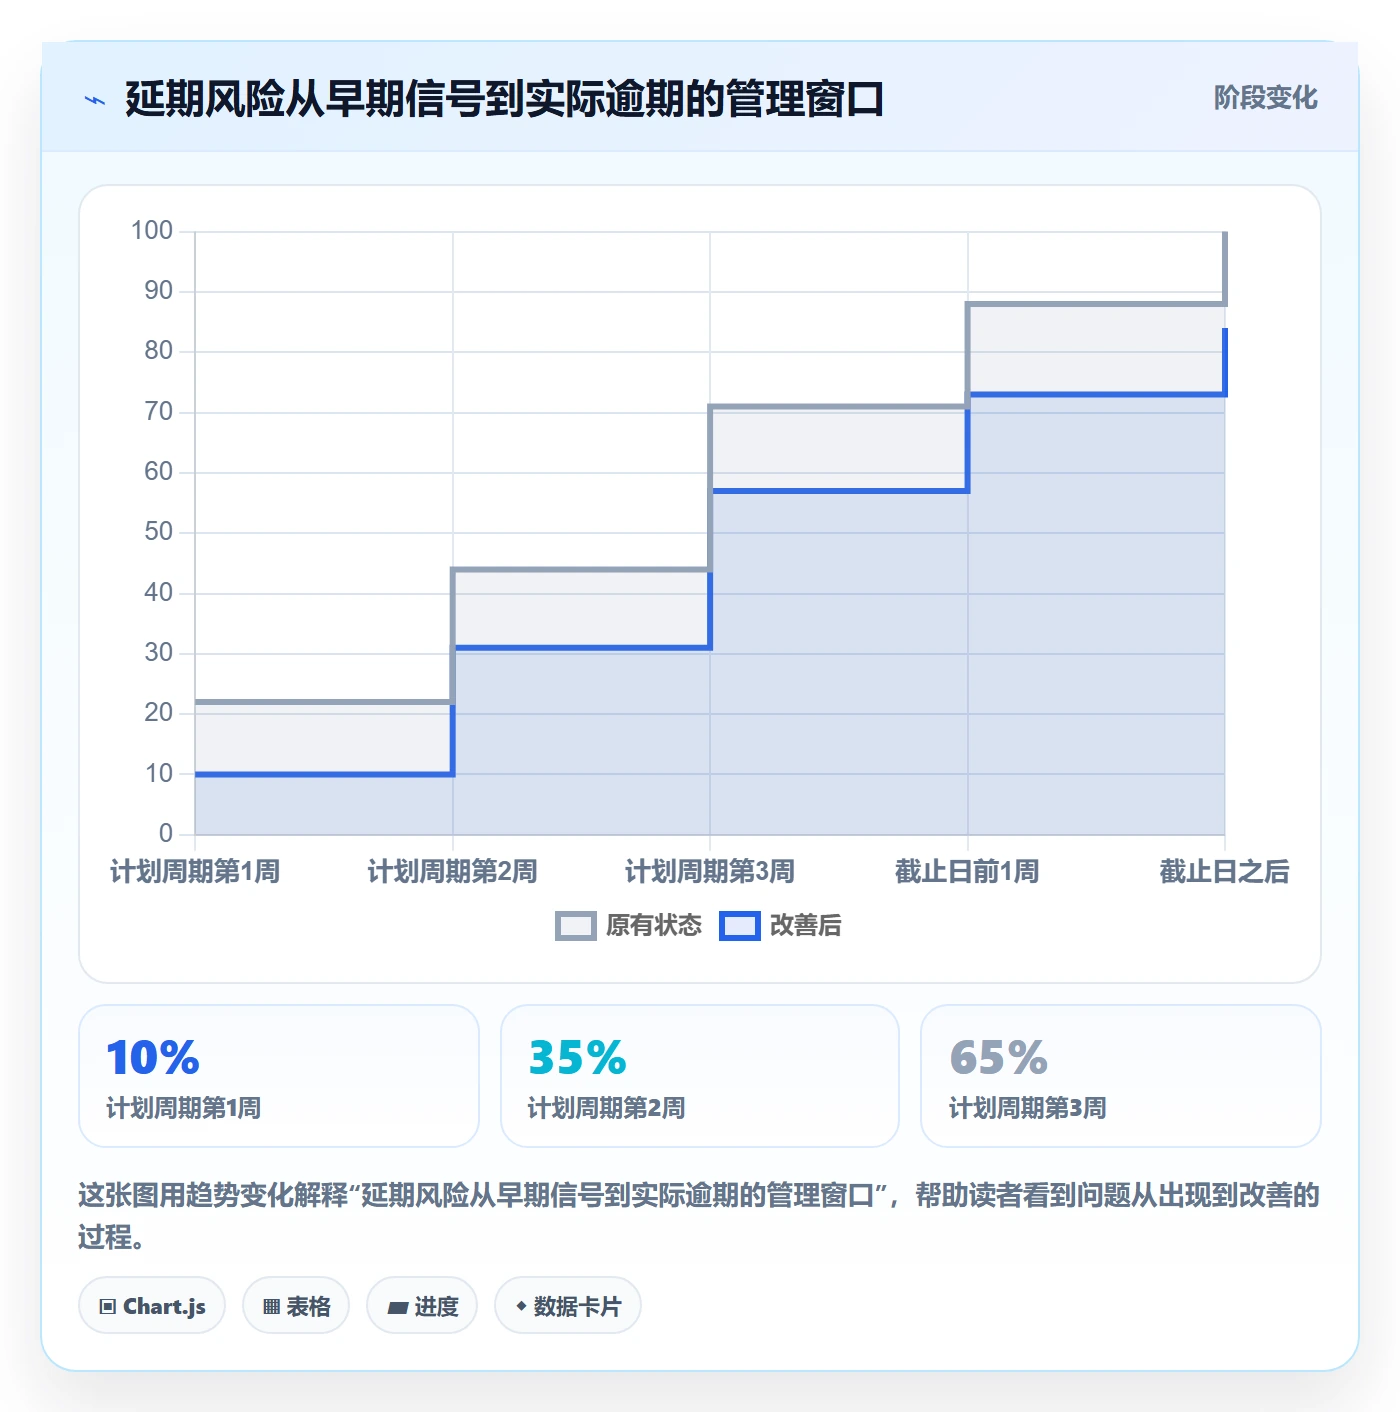Screen dimensions: 1400x1412
Task: Select the 数据卡片 tag chip
Action: pos(568,1305)
